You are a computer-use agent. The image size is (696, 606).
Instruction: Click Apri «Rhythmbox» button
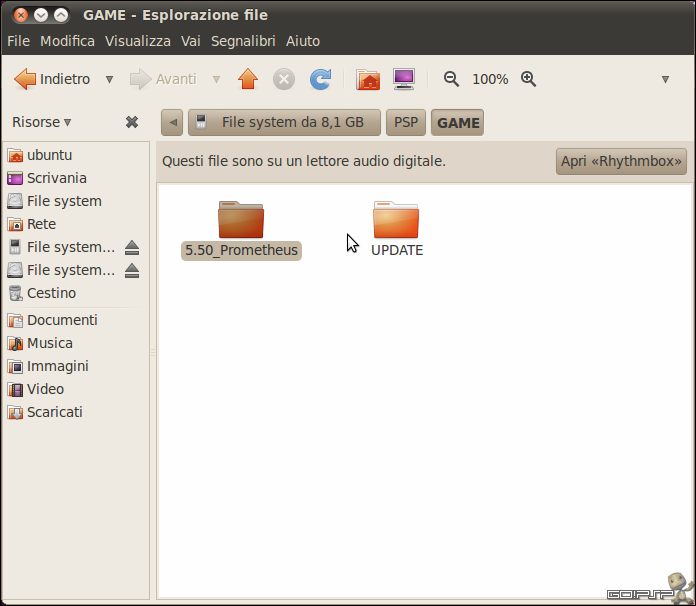tap(621, 161)
